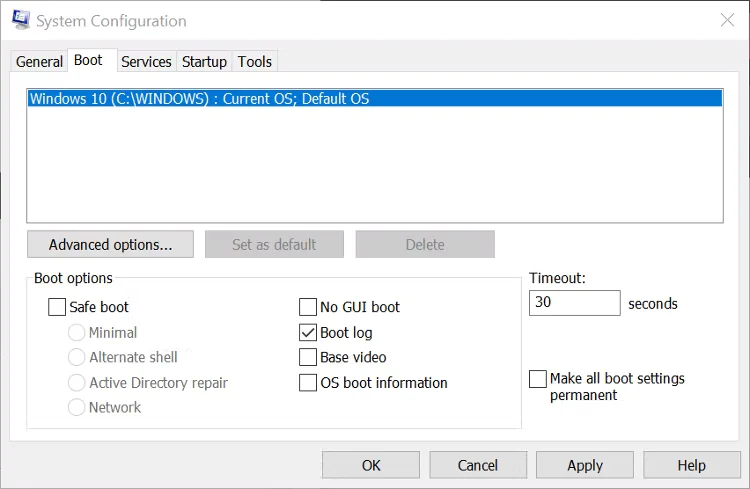
Task: Open Help for System Configuration
Action: coord(691,465)
